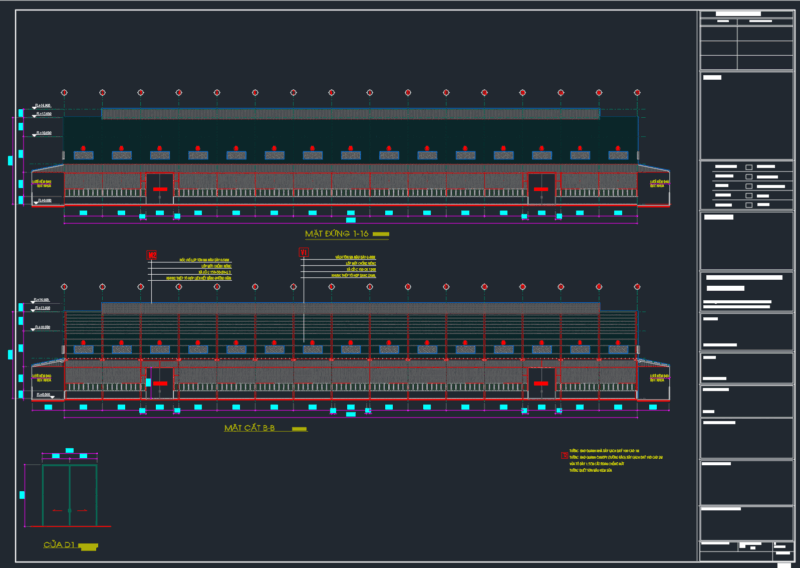Click the CỬA D1 detail label
800x568 pixels.
tap(60, 546)
